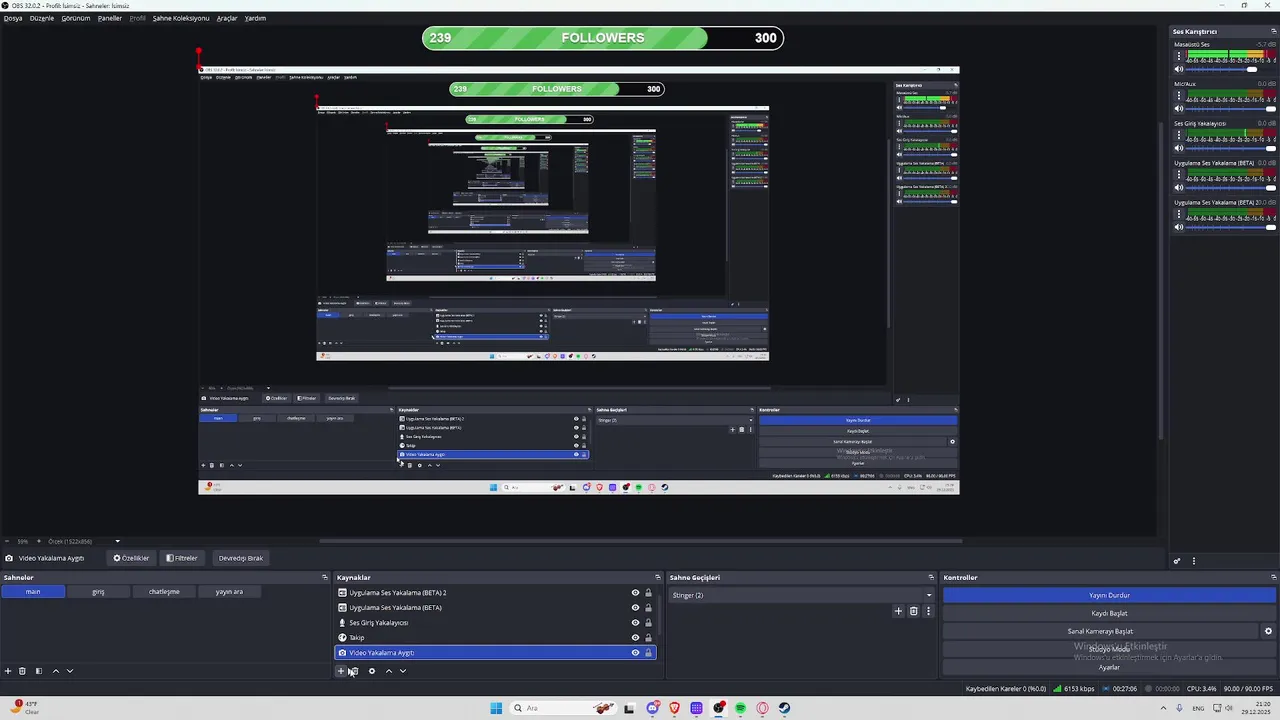Image resolution: width=1280 pixels, height=720 pixels.
Task: Click Sanal Kamerayı Başlat button
Action: point(1100,631)
